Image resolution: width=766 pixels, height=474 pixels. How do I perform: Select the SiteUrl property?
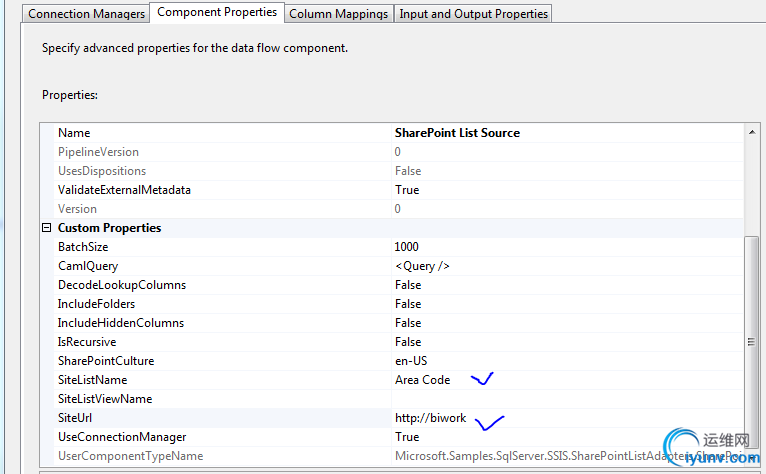click(x=75, y=418)
